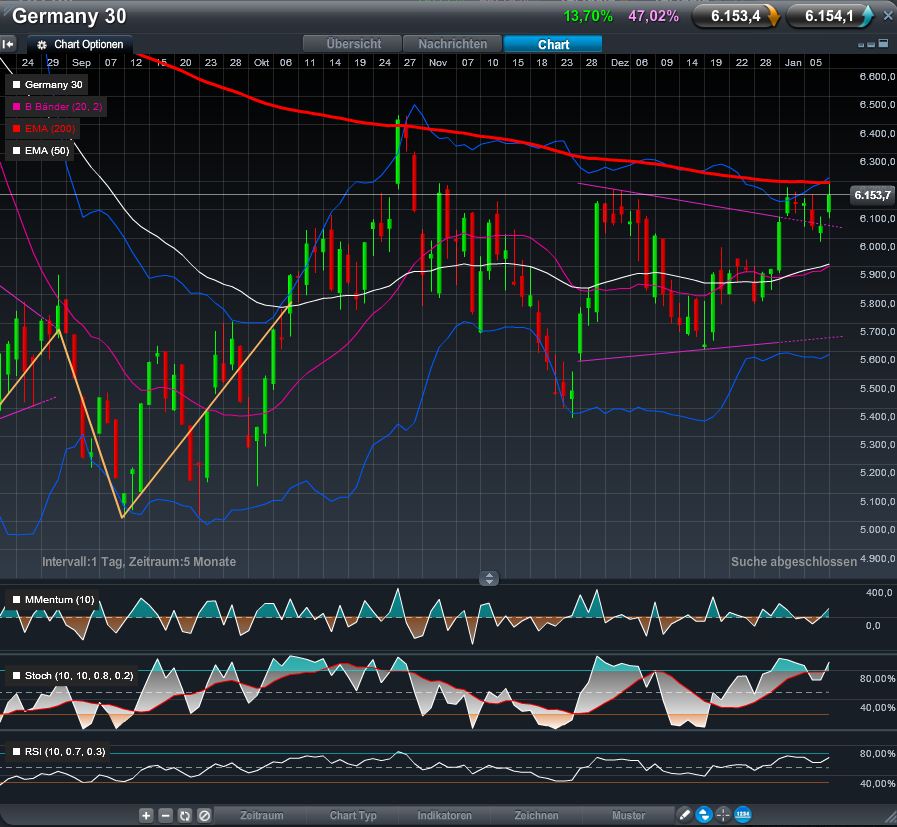Click the zoom out minus icon
This screenshot has height=827, width=897.
click(x=165, y=816)
